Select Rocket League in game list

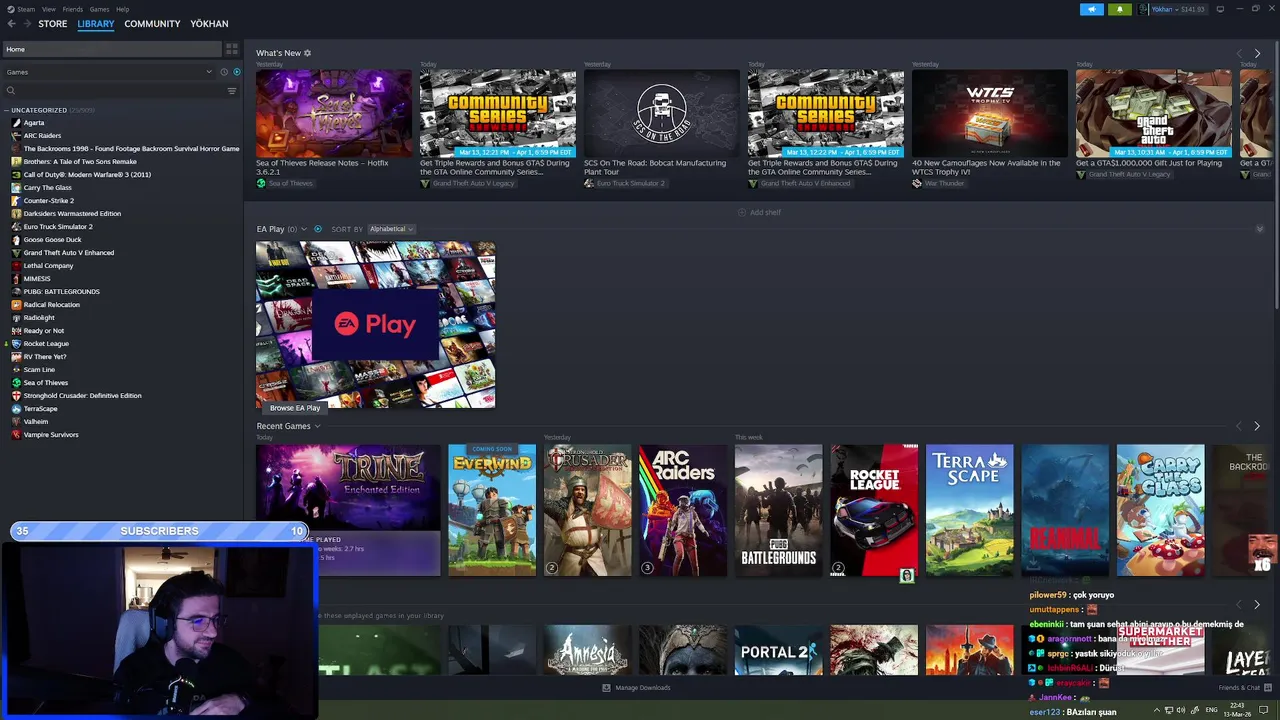pos(46,343)
